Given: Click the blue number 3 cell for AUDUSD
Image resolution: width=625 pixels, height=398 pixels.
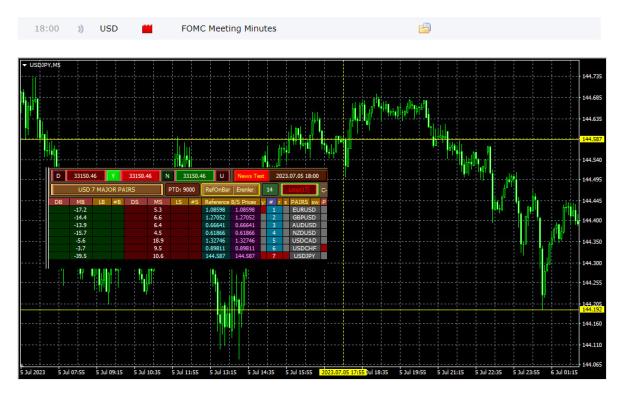Looking at the screenshot, I should [x=274, y=225].
